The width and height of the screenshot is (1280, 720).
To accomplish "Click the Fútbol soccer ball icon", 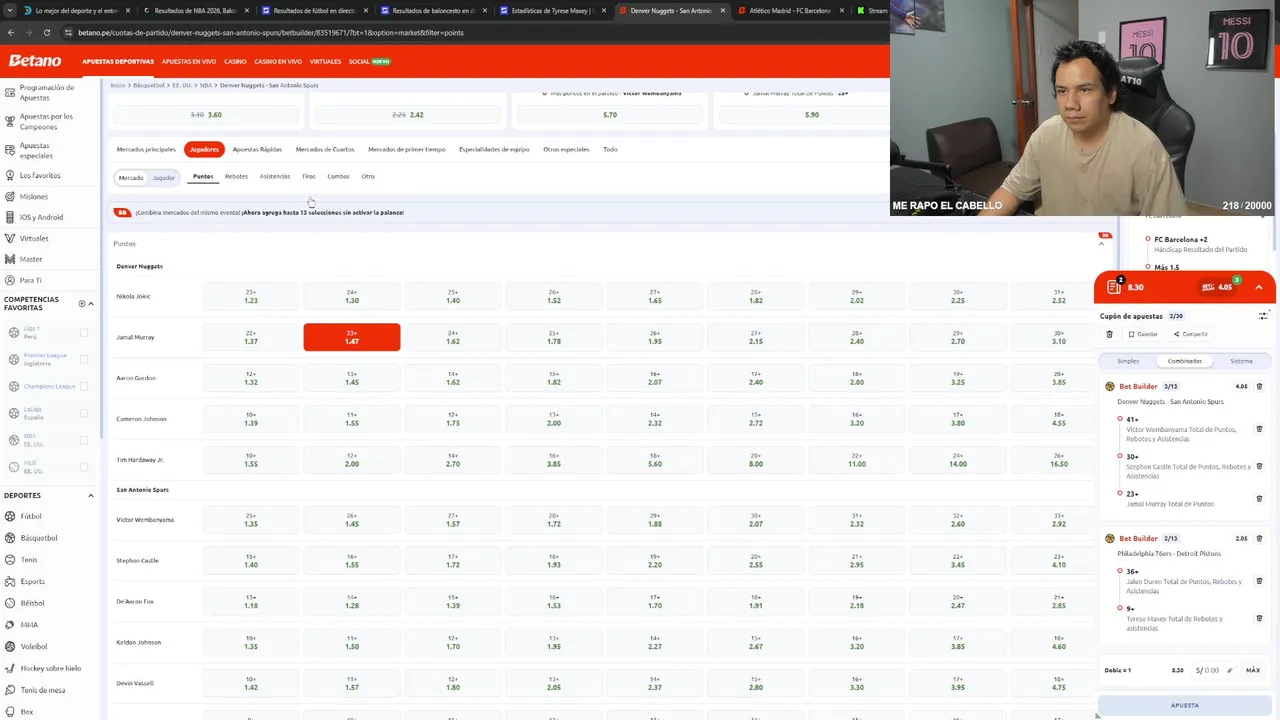I will (10, 516).
